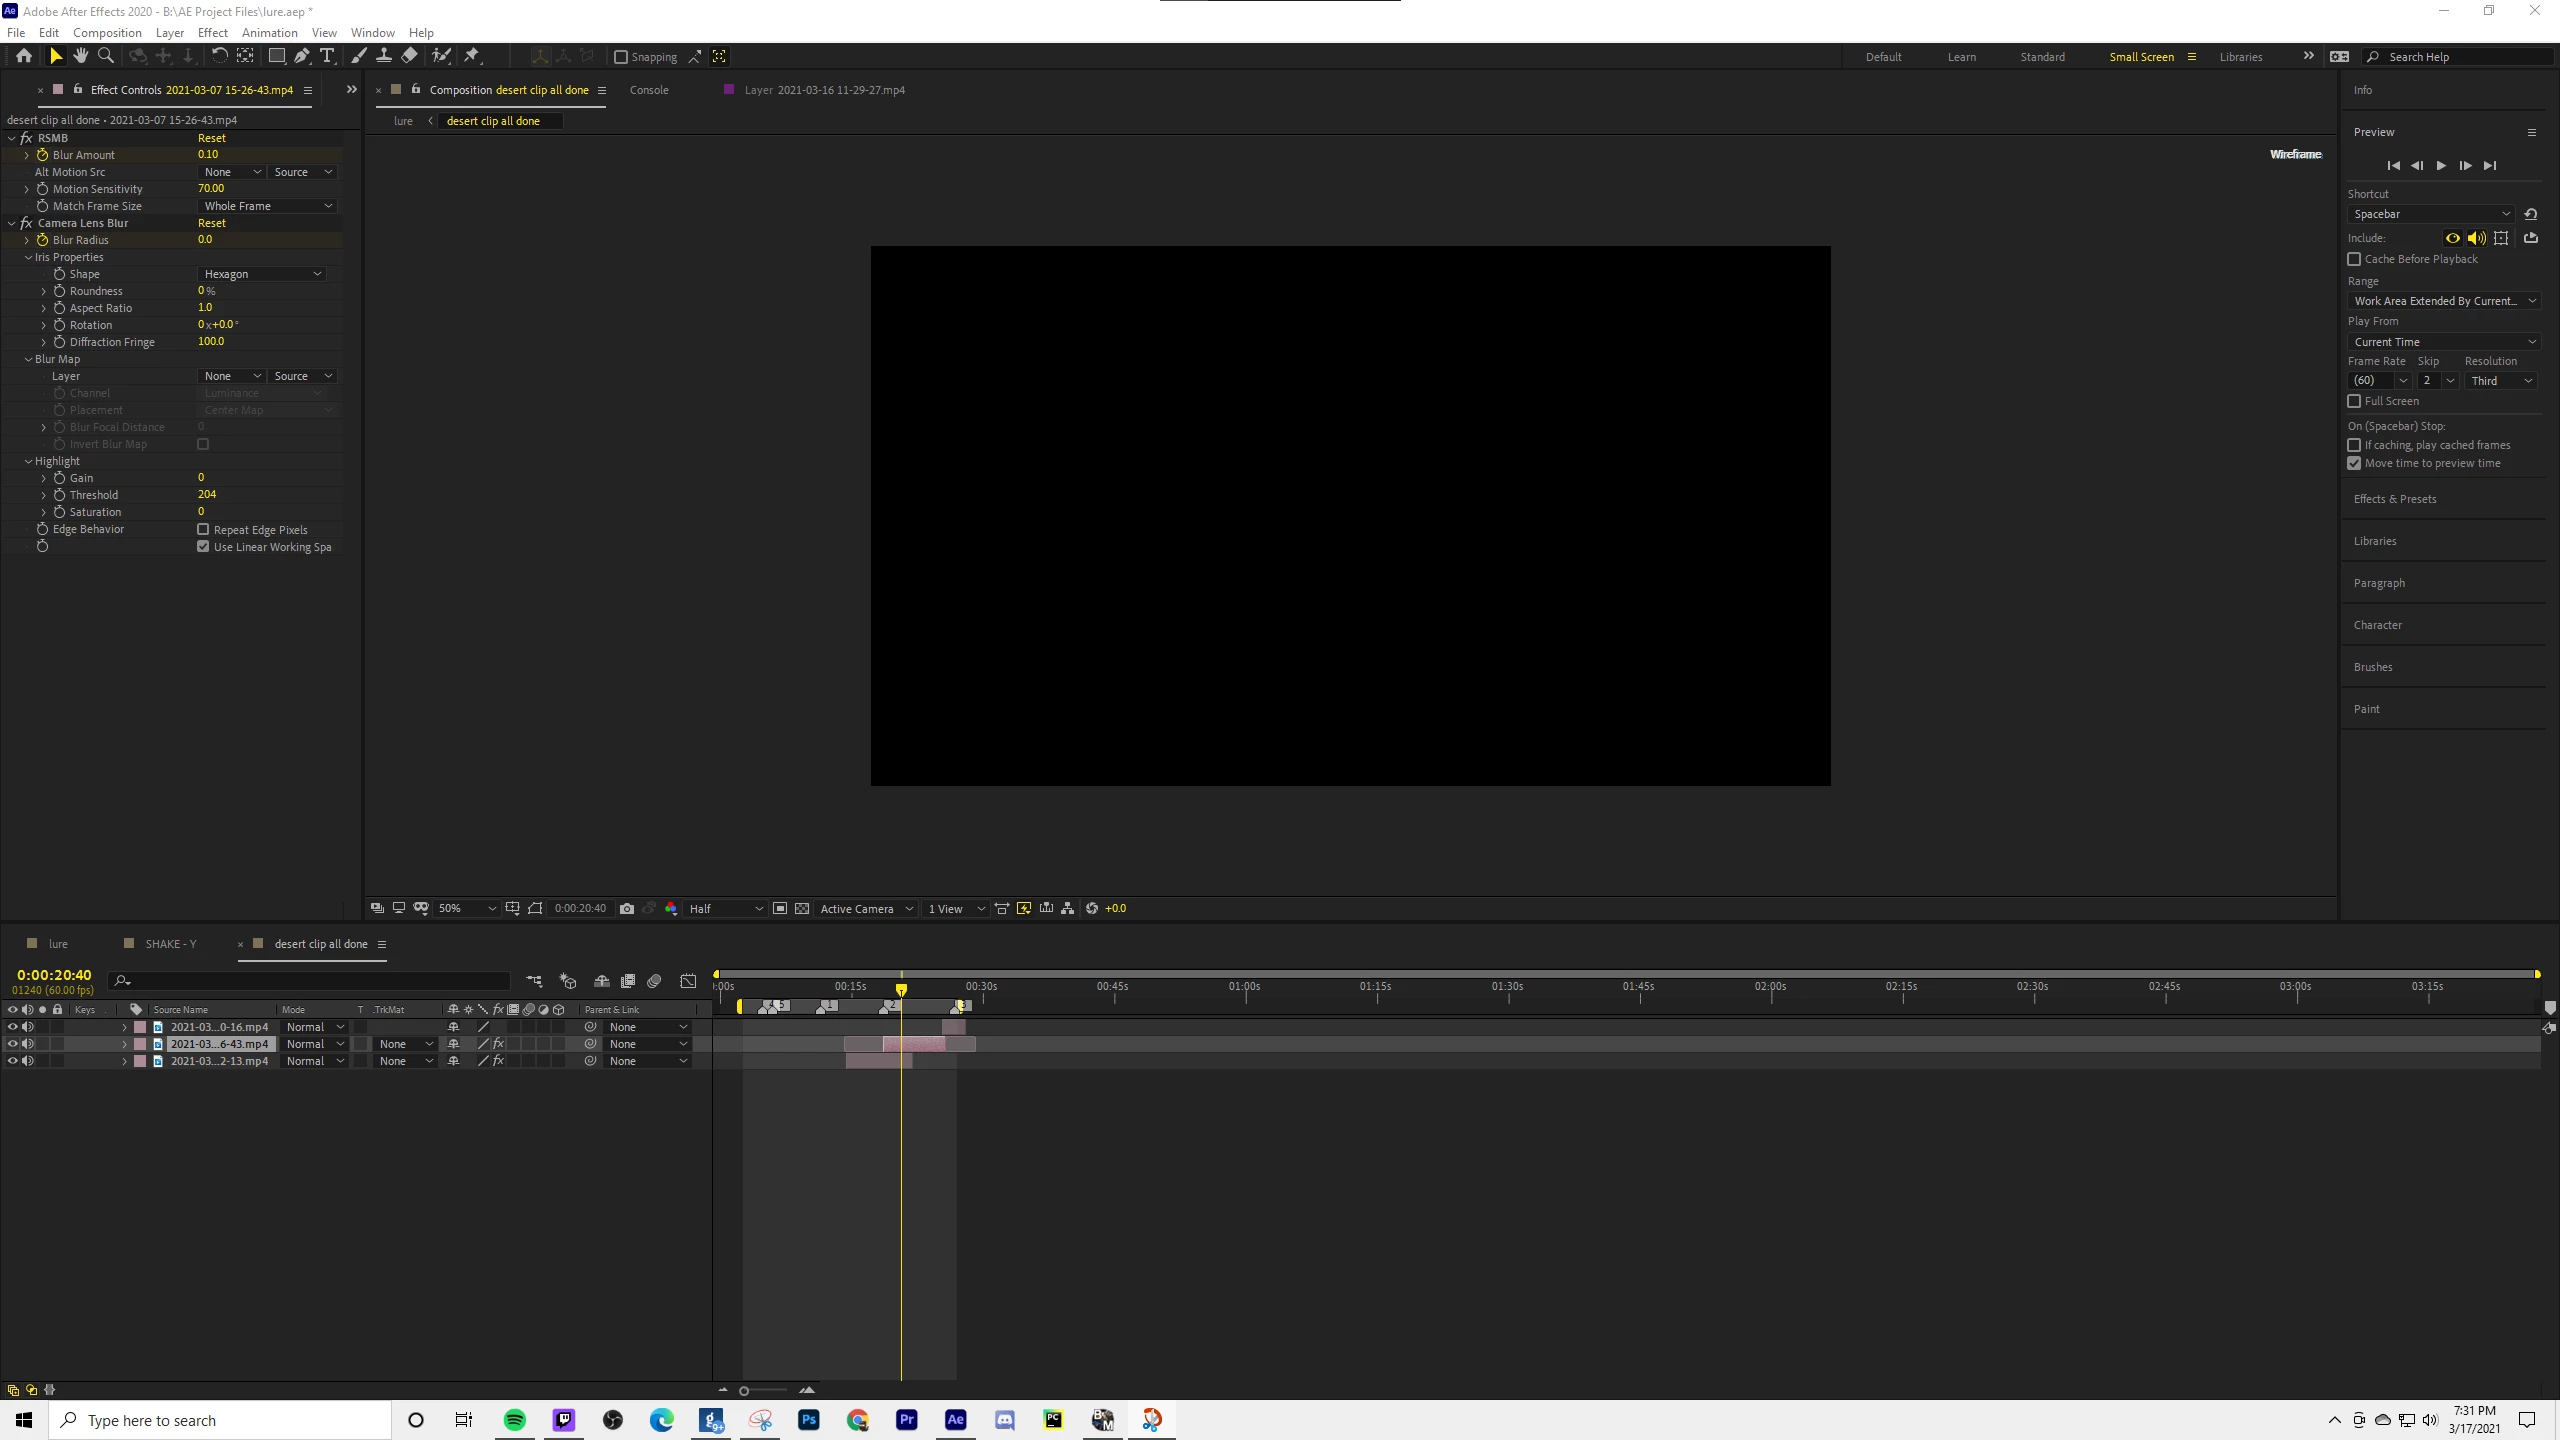The width and height of the screenshot is (2560, 1440).
Task: Open the 50% magnification dropdown
Action: coord(466,908)
